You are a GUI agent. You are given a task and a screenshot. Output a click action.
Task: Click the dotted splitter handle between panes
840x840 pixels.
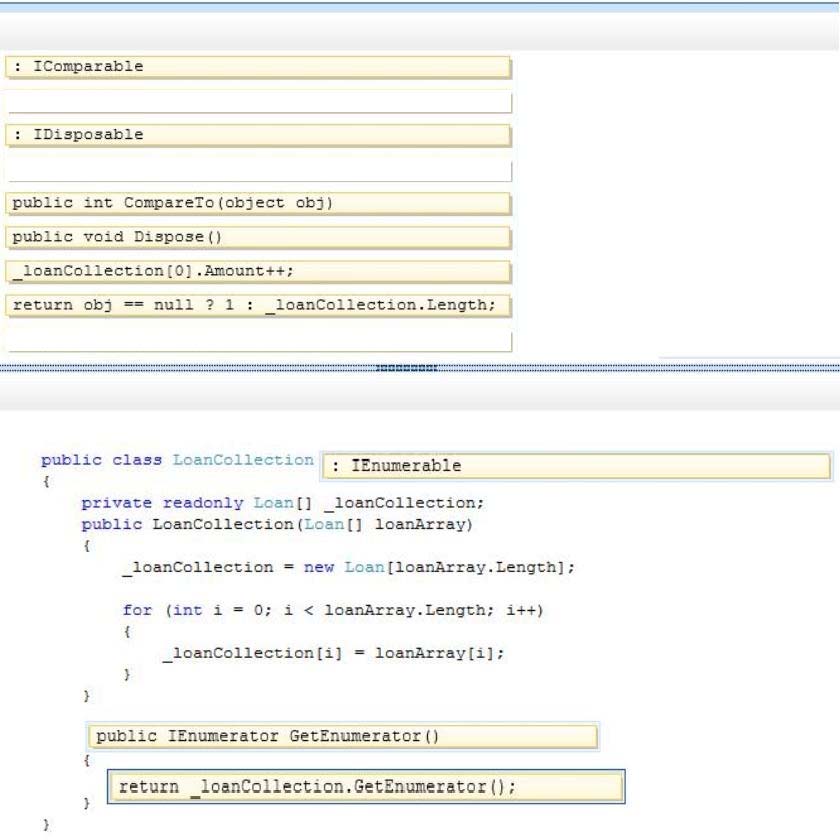click(407, 368)
